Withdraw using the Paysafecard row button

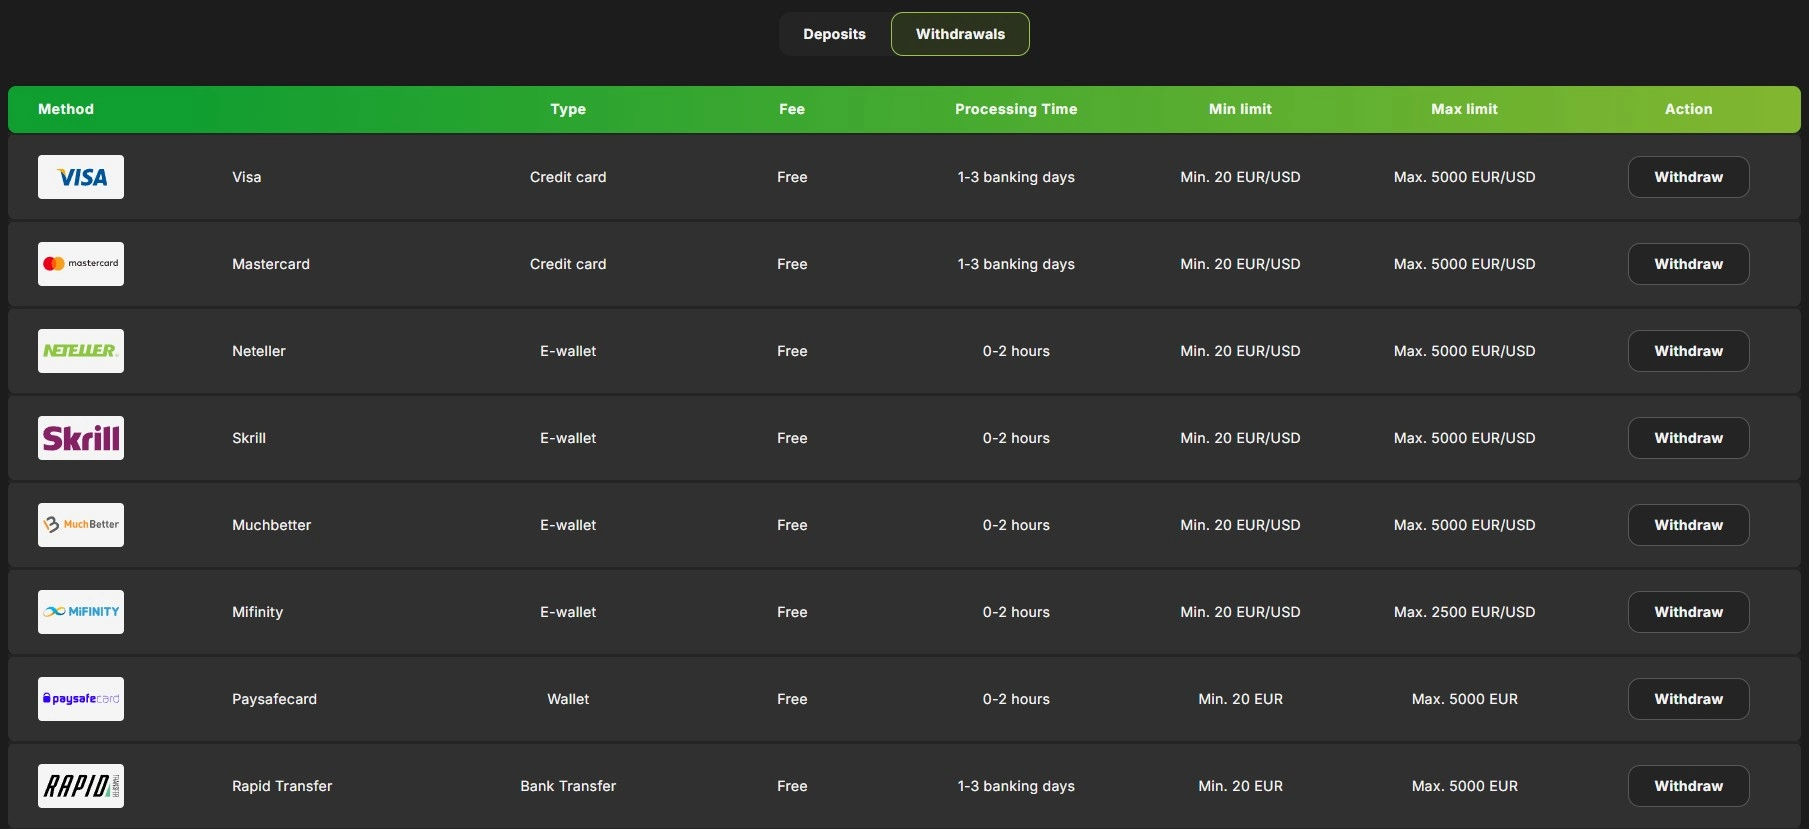click(x=1688, y=699)
